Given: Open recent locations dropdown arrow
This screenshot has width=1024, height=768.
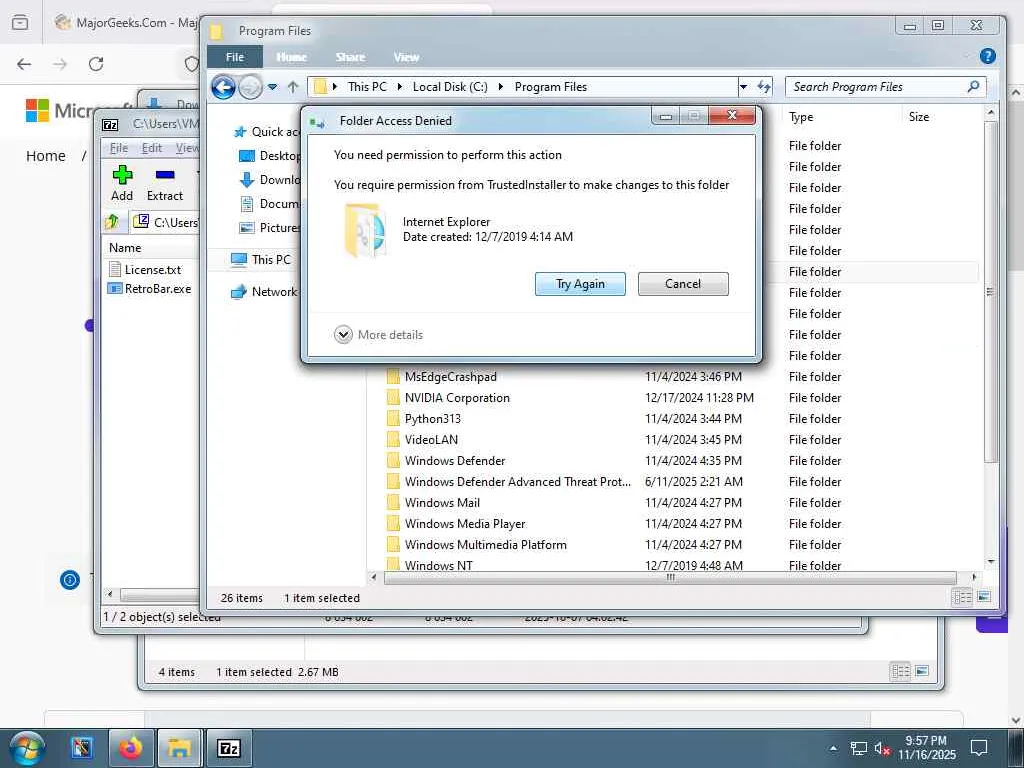Looking at the screenshot, I should pos(273,87).
